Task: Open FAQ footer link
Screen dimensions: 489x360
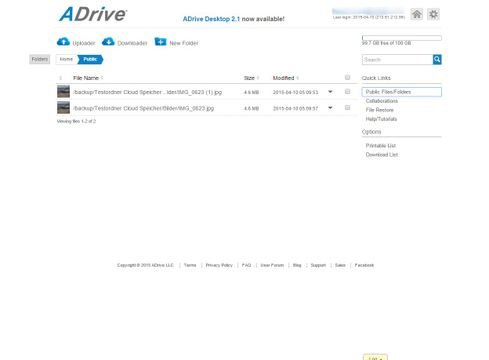Action: (246, 265)
